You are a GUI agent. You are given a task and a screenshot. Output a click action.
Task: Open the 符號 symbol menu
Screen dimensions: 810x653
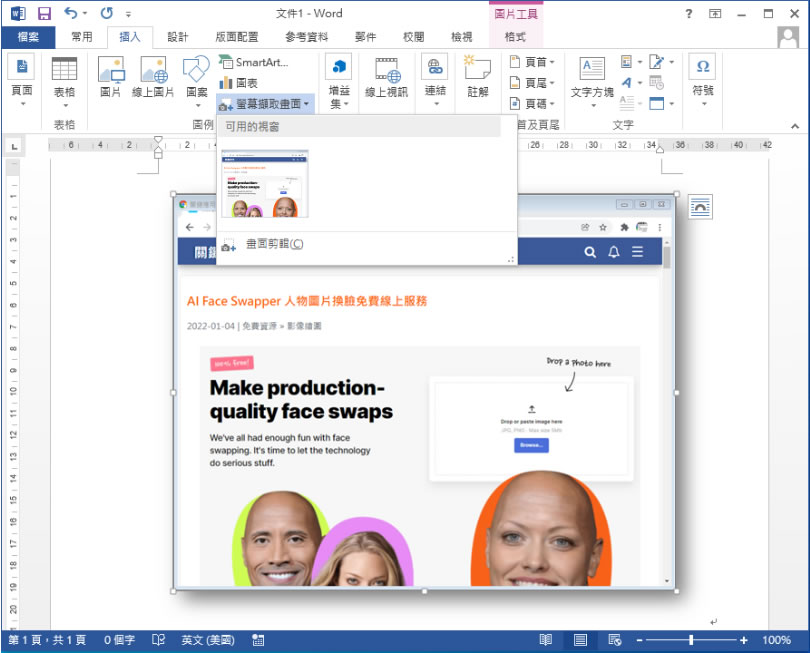click(702, 77)
